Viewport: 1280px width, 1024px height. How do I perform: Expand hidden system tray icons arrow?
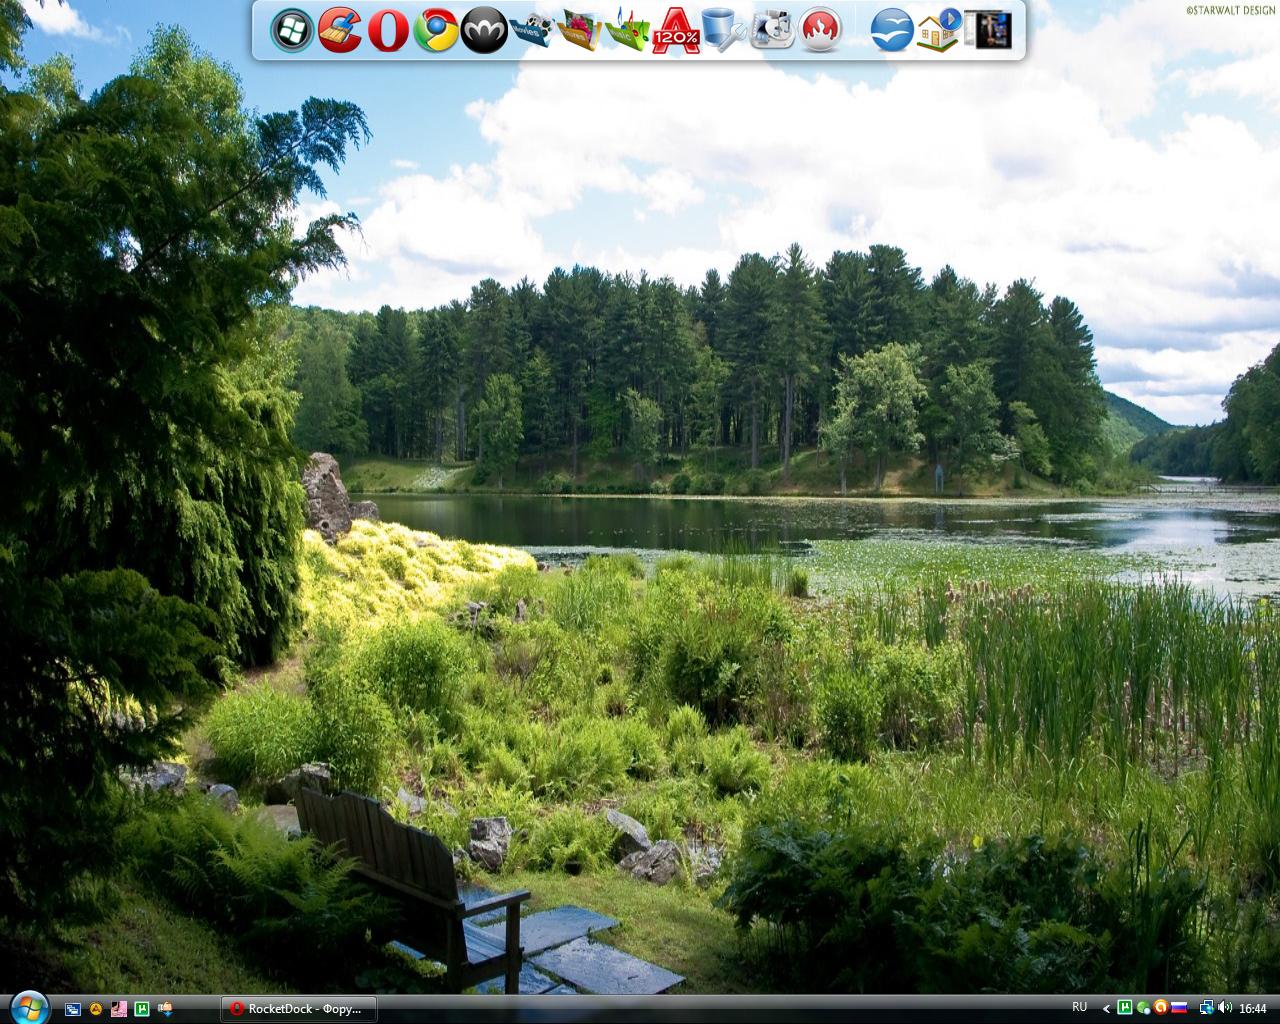1106,1008
